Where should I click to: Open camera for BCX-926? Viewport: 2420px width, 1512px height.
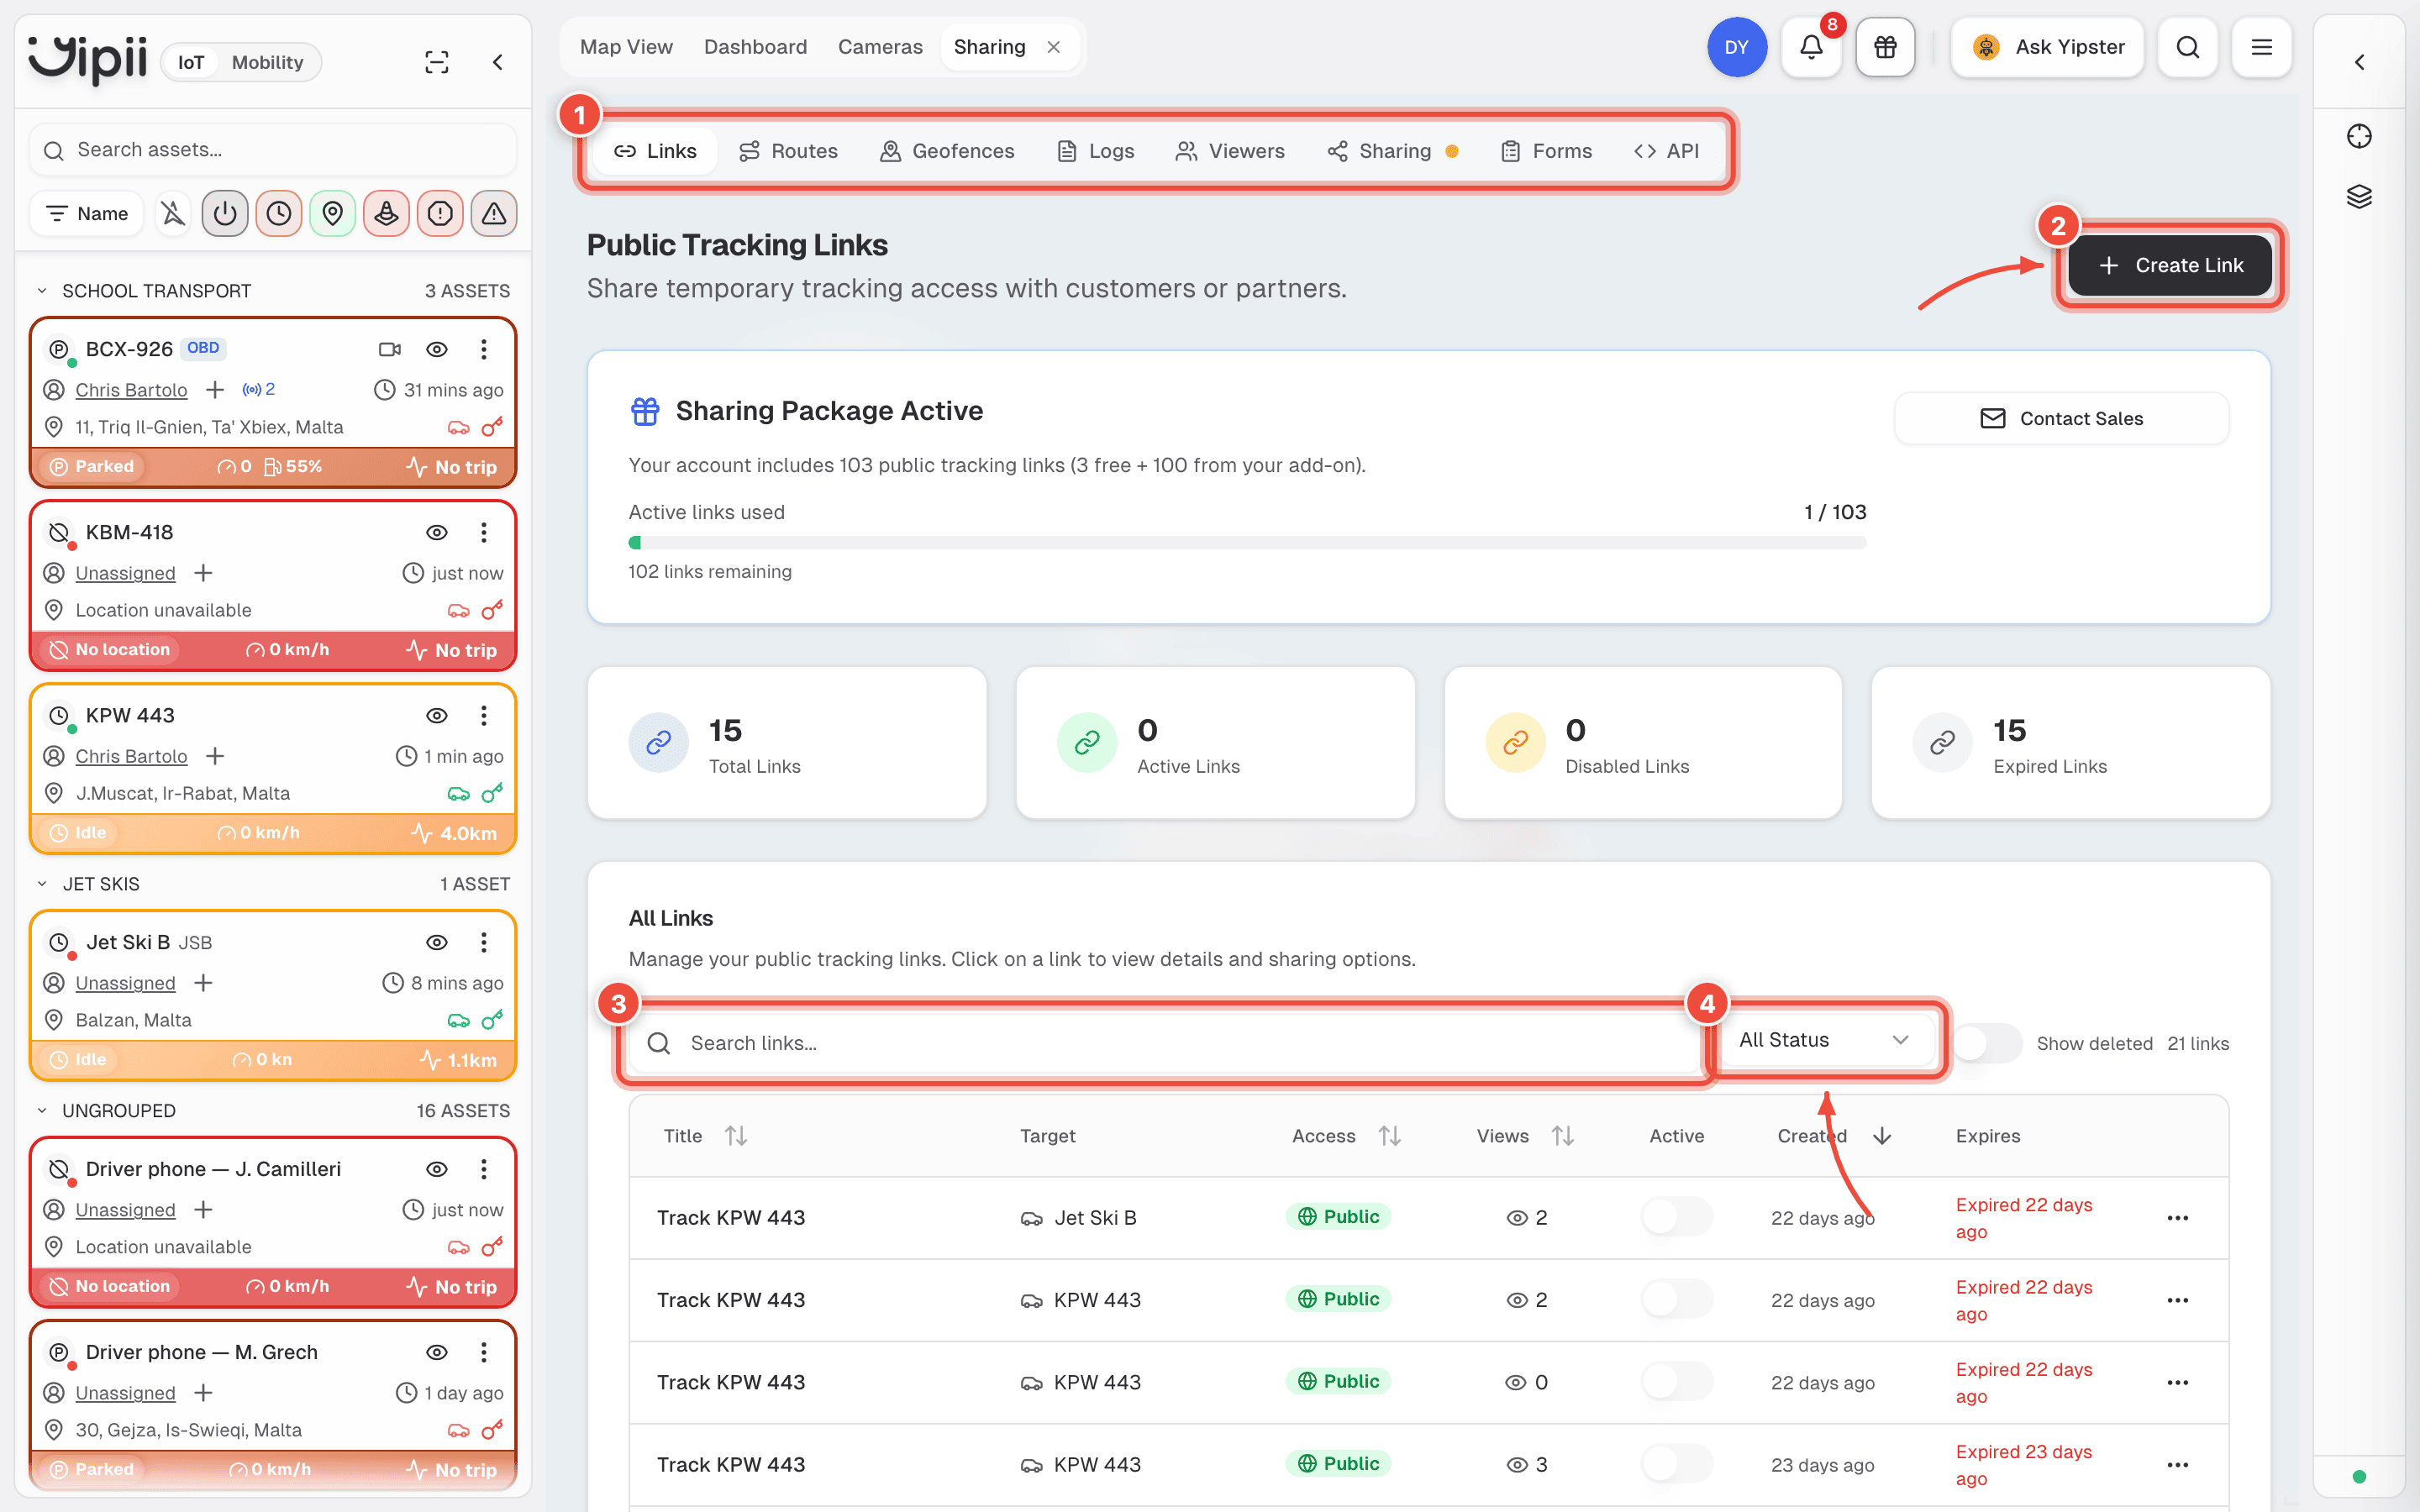tap(390, 349)
